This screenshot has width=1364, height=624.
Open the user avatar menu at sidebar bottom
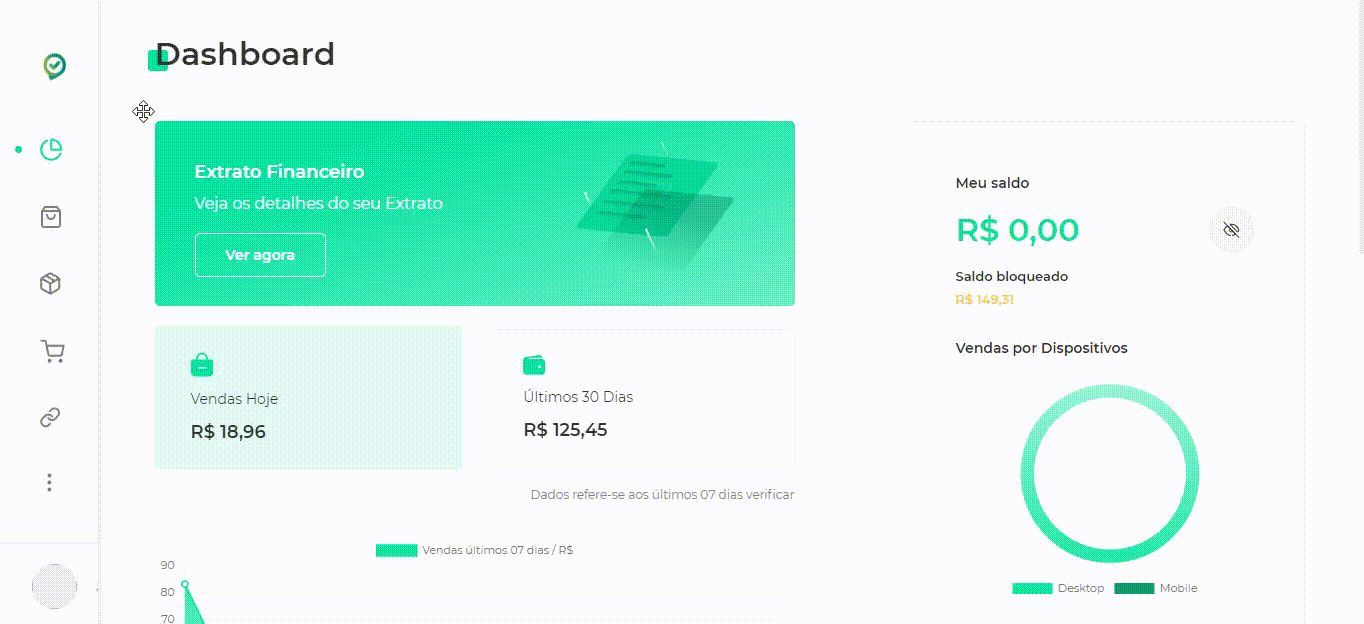click(x=55, y=587)
